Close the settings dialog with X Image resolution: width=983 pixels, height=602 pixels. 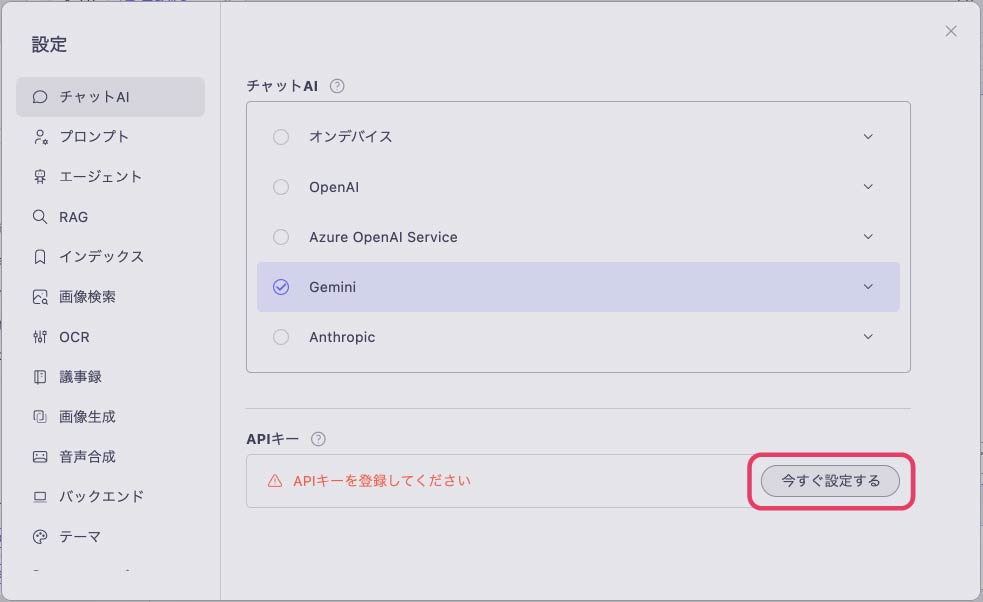[x=951, y=31]
